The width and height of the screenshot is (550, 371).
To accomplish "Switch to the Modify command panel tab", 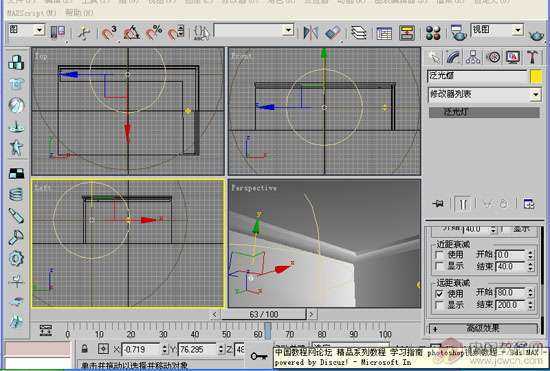I will coord(454,57).
